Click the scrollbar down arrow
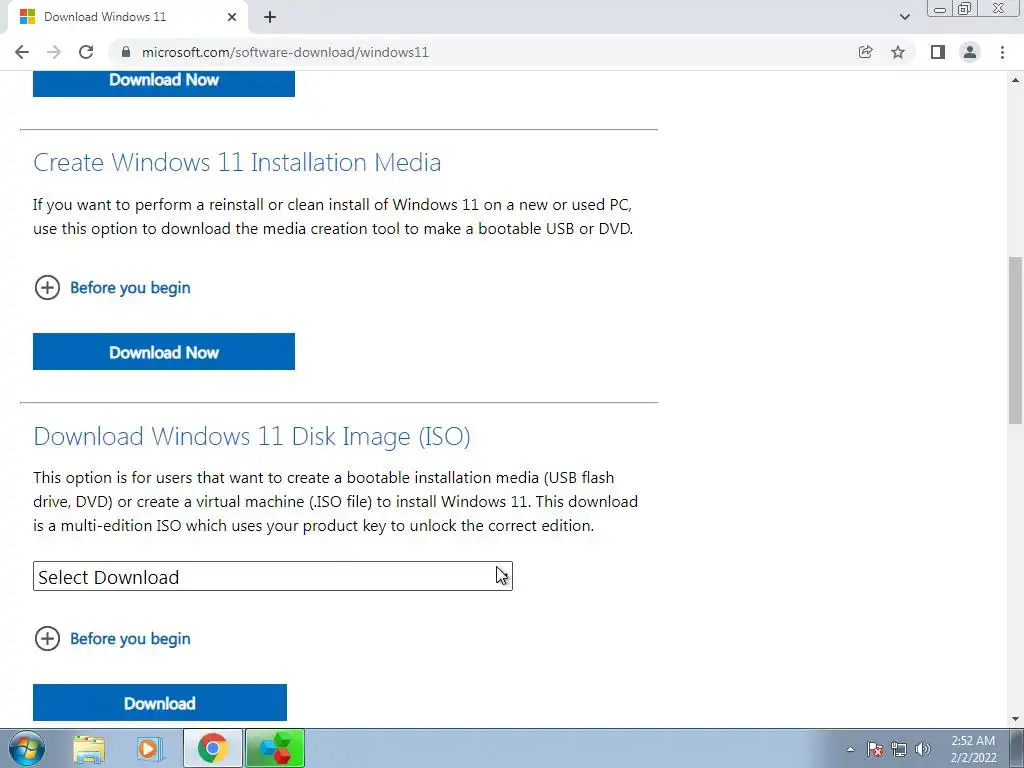Viewport: 1024px width, 768px height. [1015, 719]
